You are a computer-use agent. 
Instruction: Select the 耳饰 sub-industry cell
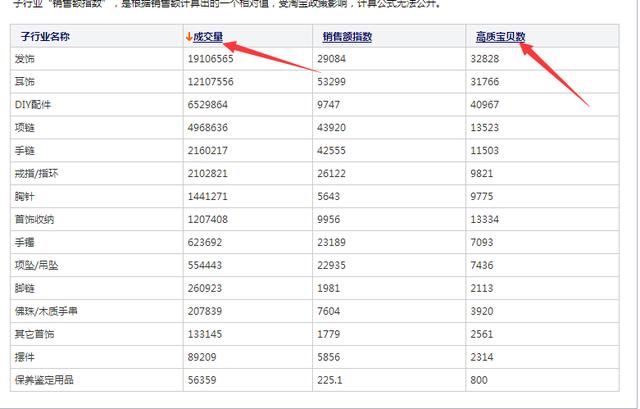pyautogui.click(x=25, y=82)
